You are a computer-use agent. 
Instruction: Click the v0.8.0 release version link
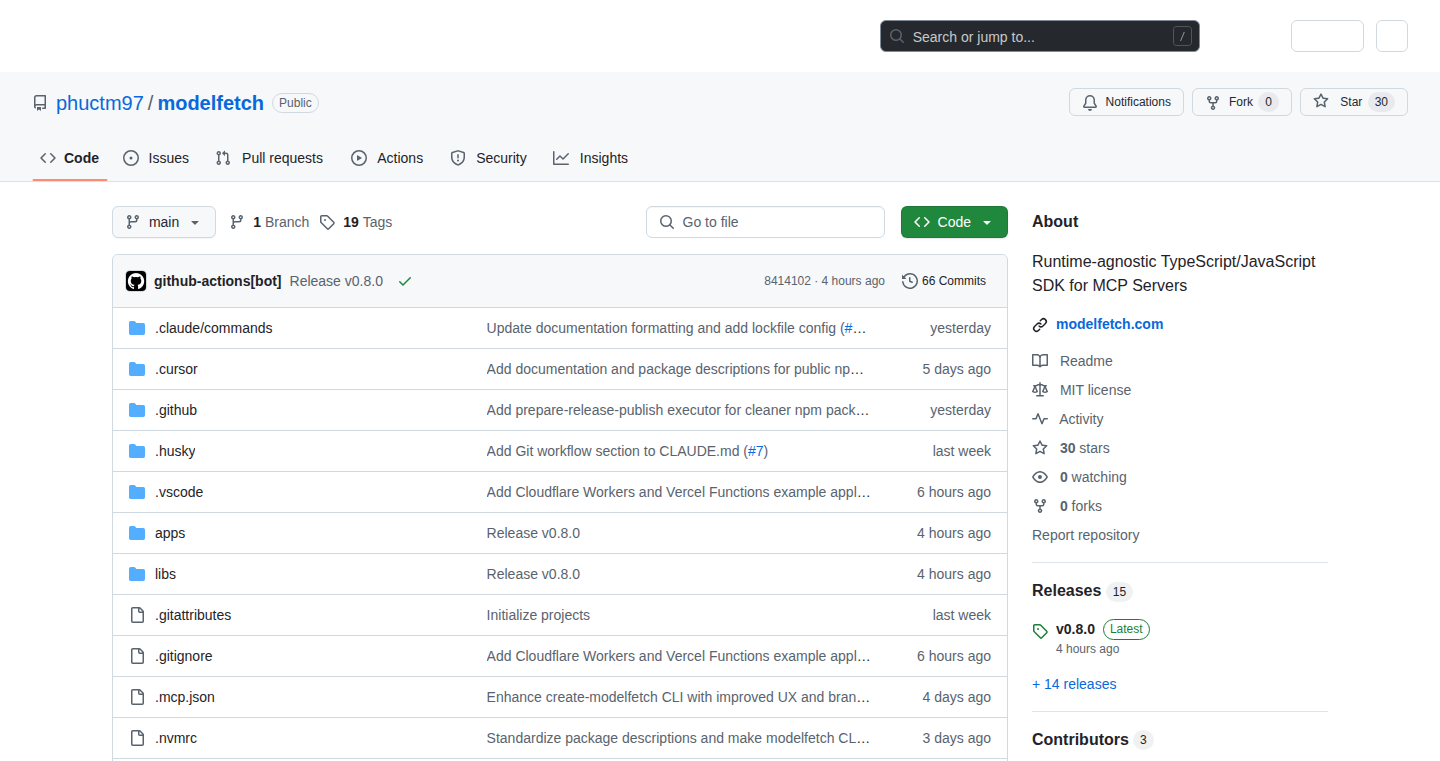(1075, 629)
